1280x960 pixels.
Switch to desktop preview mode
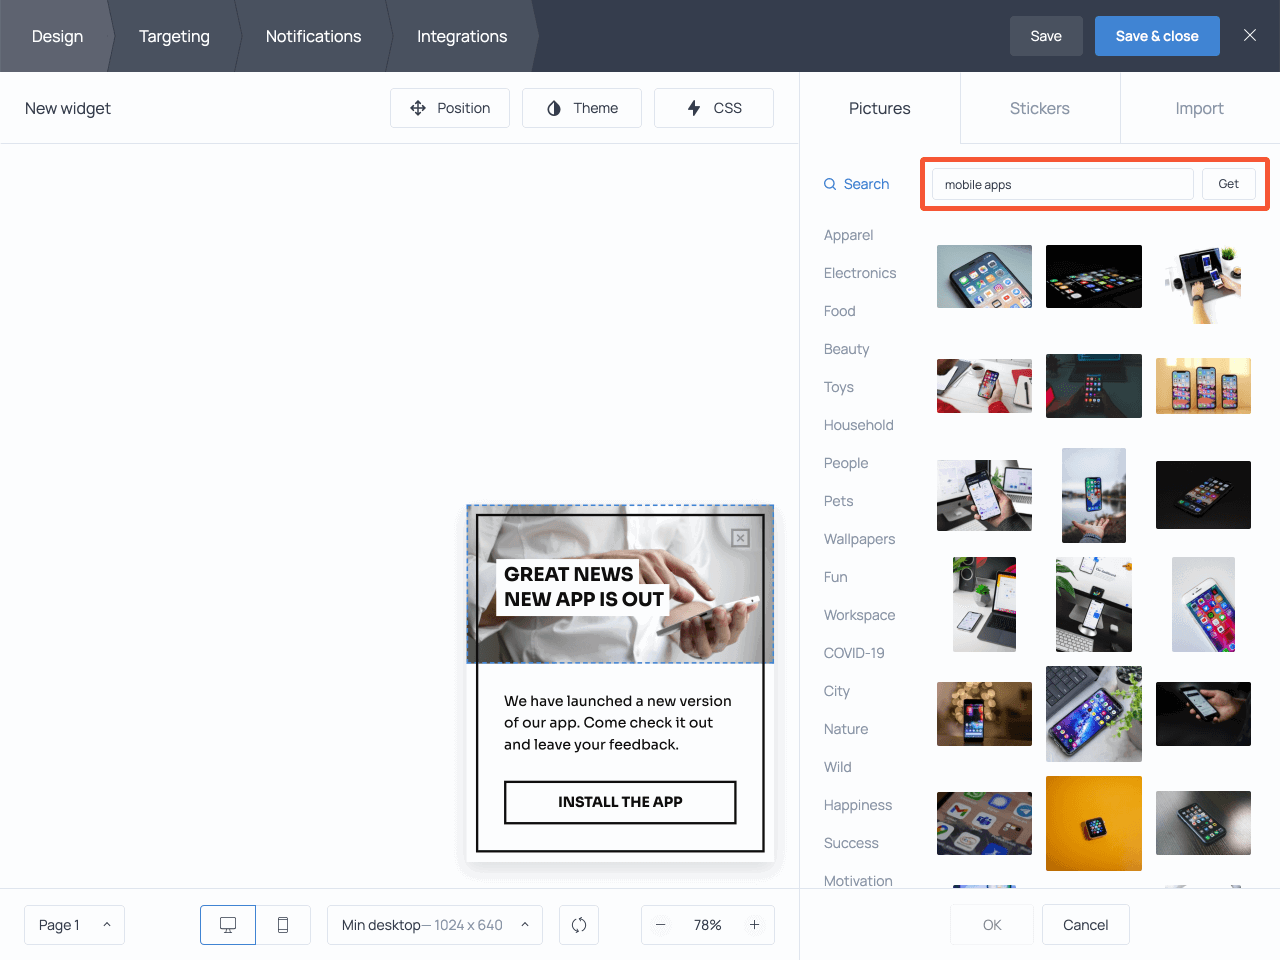227,924
